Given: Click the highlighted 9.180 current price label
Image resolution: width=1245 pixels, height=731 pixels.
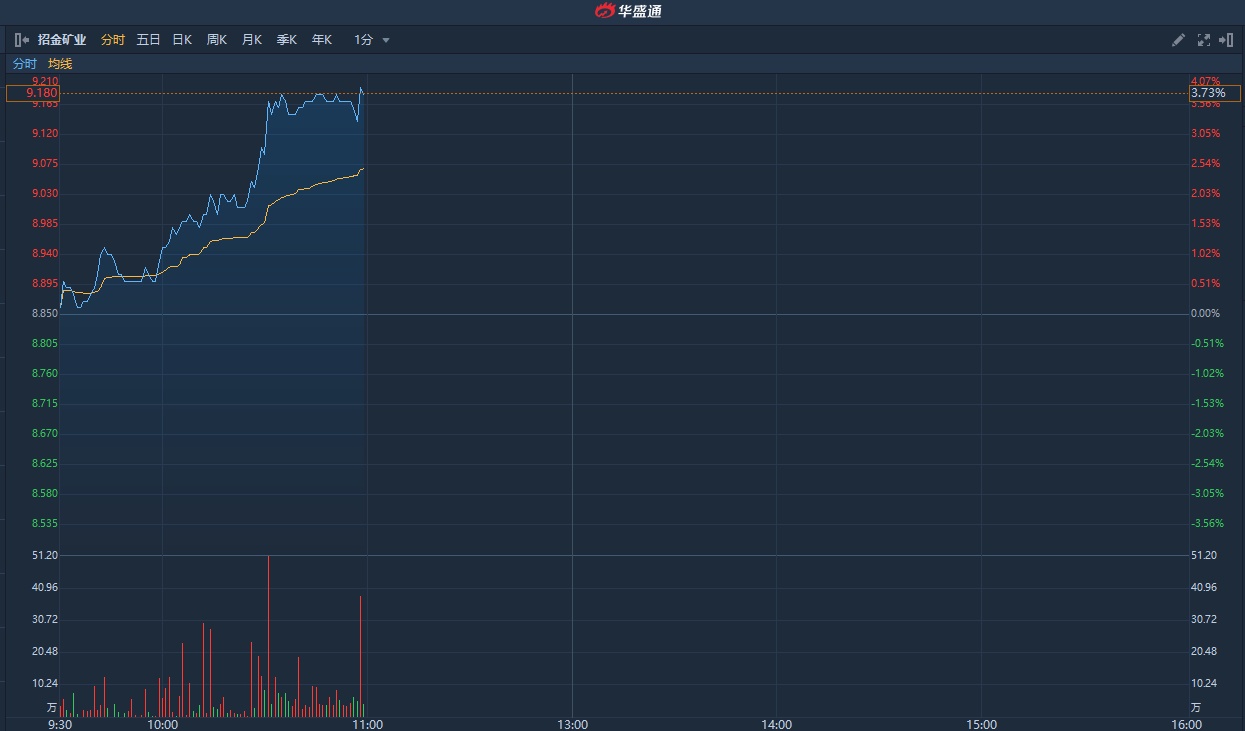Looking at the screenshot, I should (33, 93).
